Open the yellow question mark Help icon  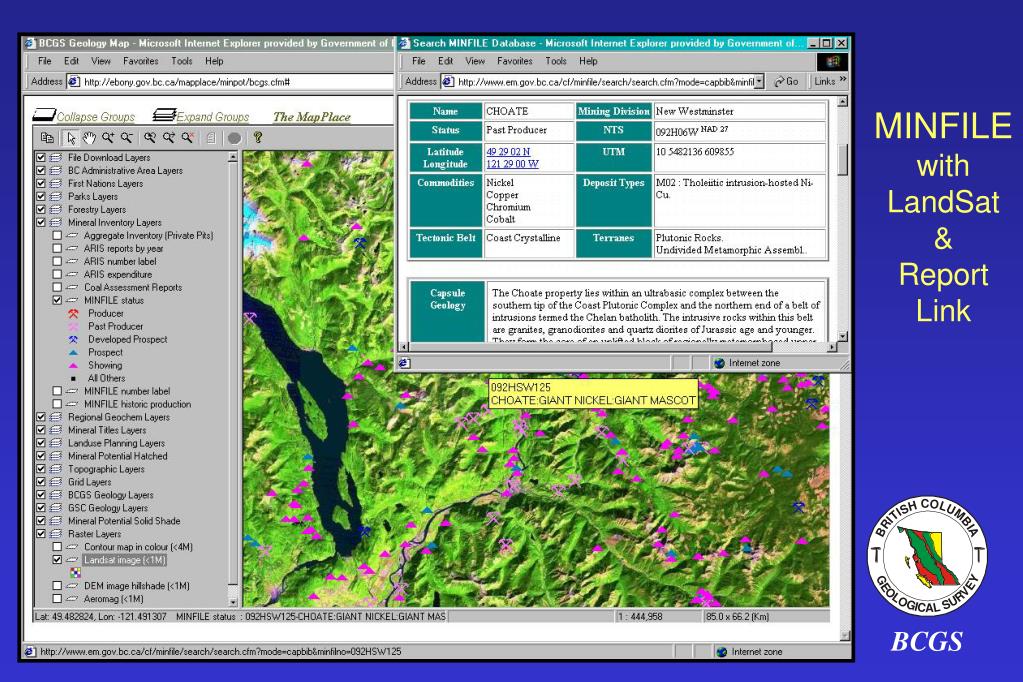[x=258, y=138]
